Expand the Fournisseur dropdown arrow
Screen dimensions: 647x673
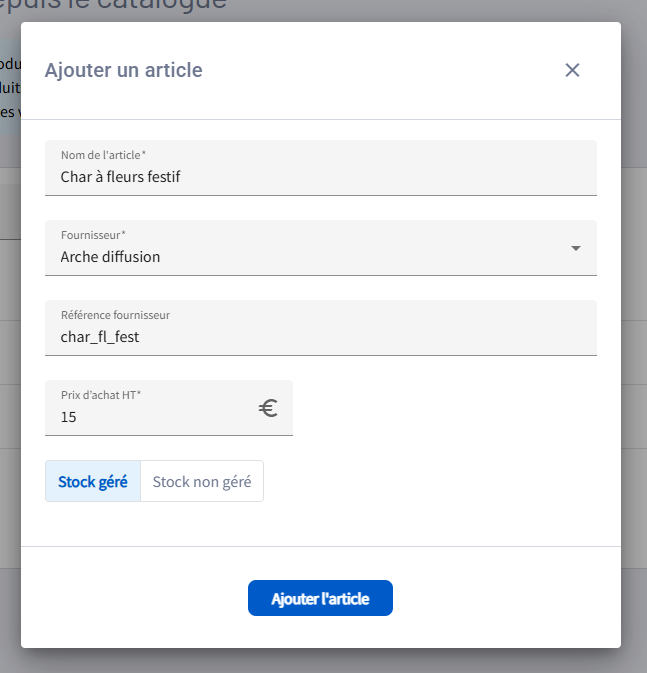coord(575,248)
